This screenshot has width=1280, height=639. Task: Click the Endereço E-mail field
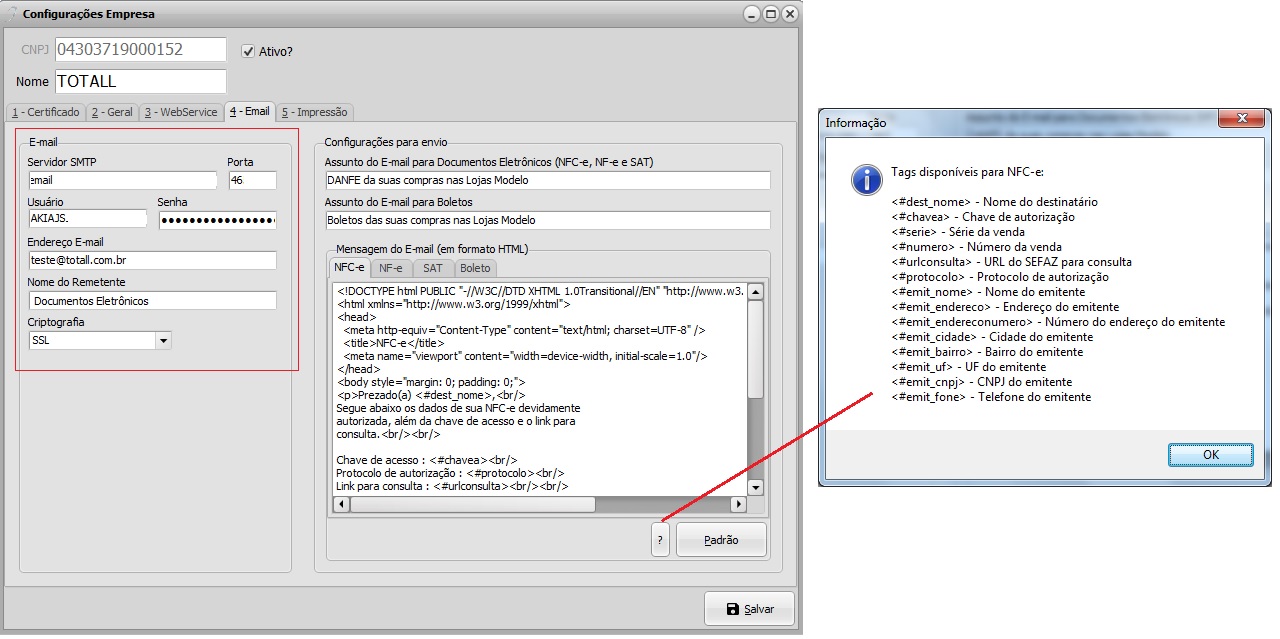pos(152,260)
